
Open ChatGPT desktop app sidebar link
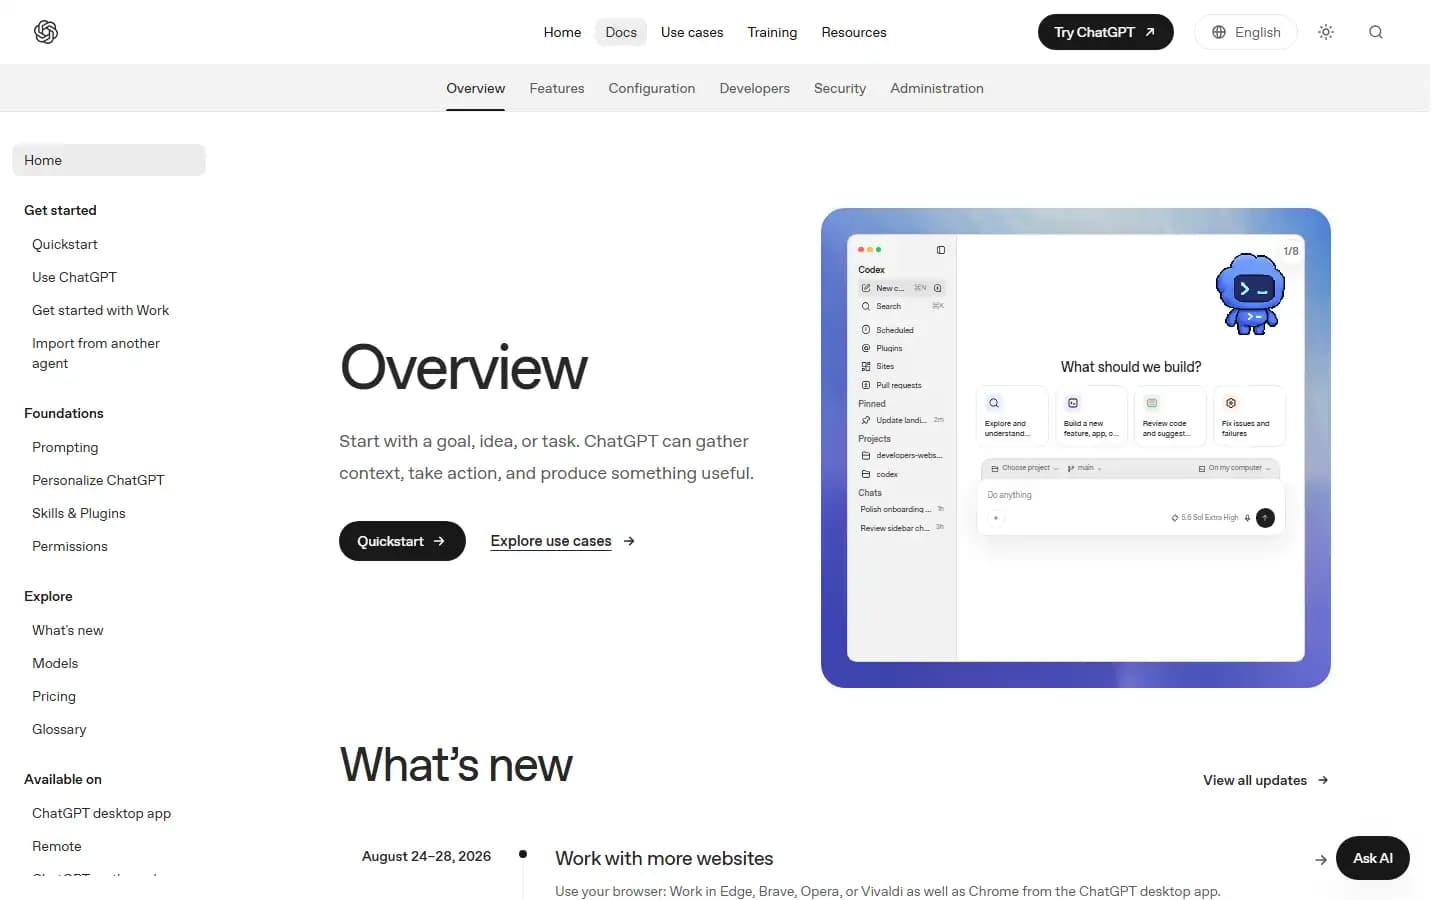coord(101,813)
